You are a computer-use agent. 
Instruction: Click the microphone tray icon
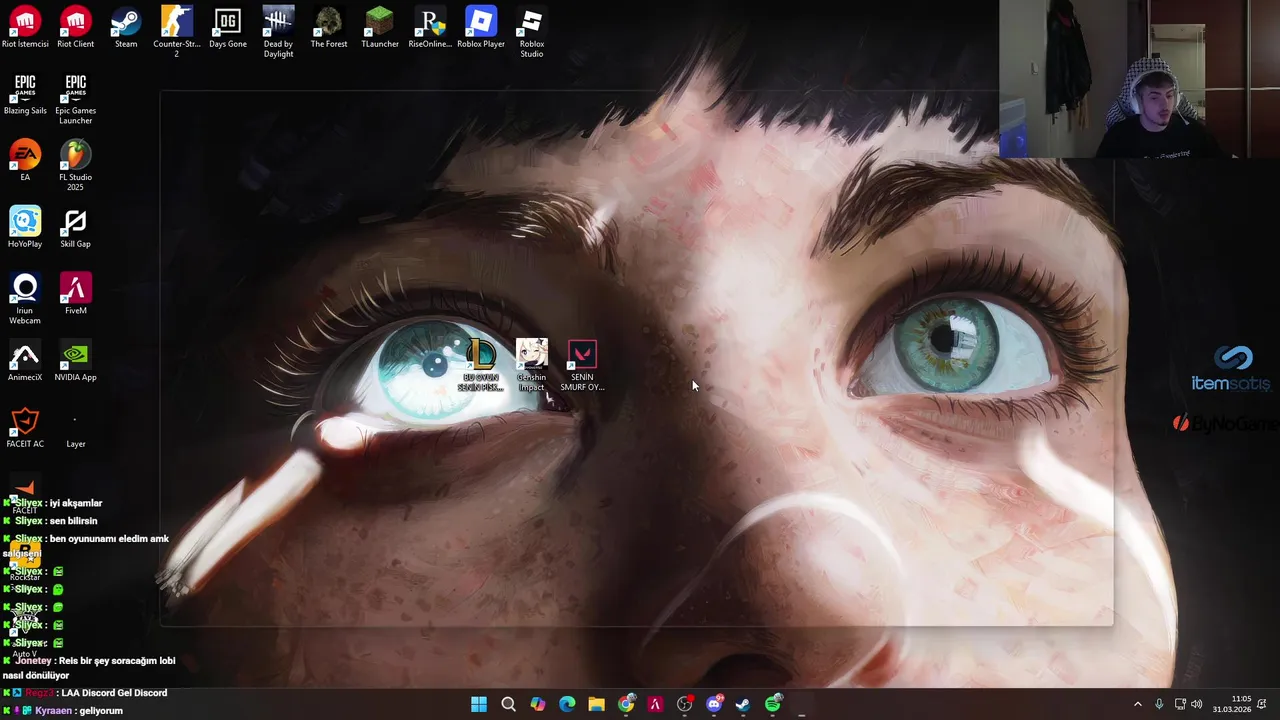click(1159, 704)
